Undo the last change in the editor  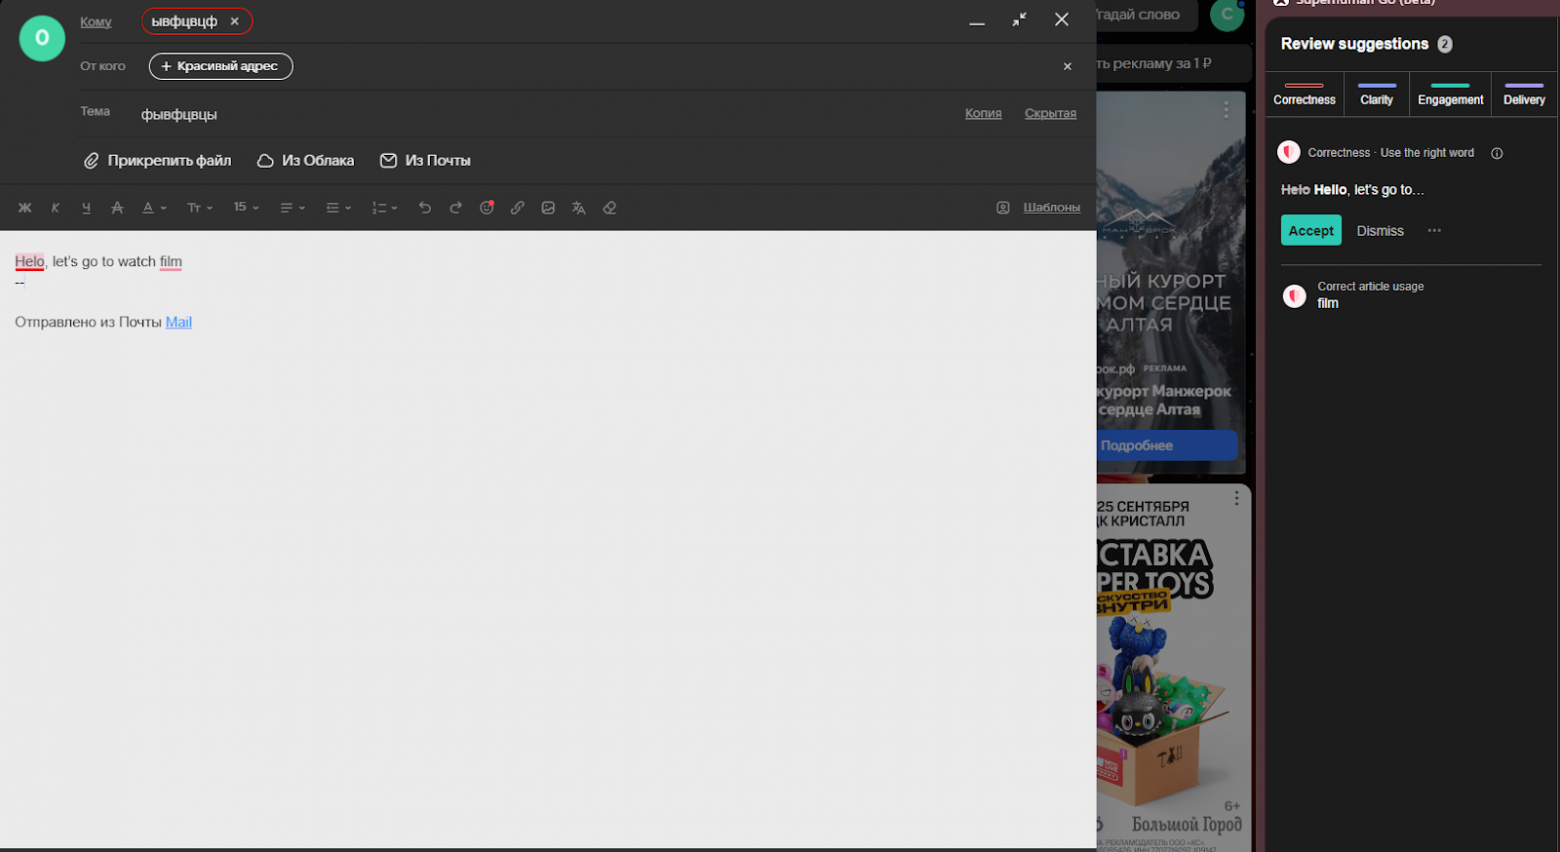tap(425, 207)
